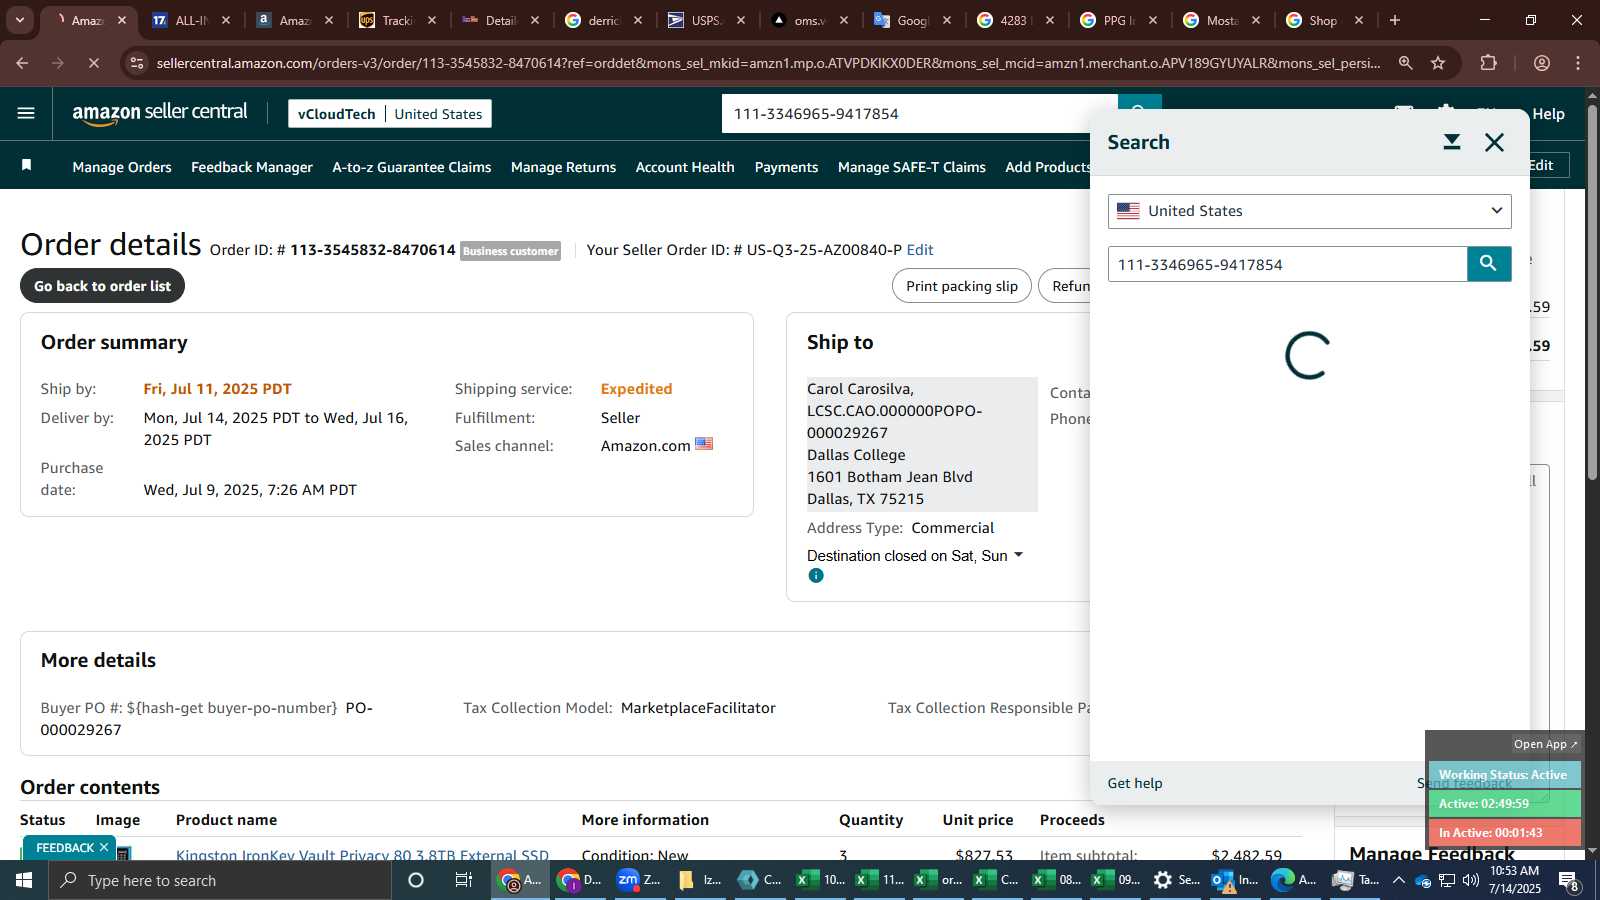This screenshot has width=1600, height=900.
Task: Open Outlook app on taskbar
Action: point(1234,880)
